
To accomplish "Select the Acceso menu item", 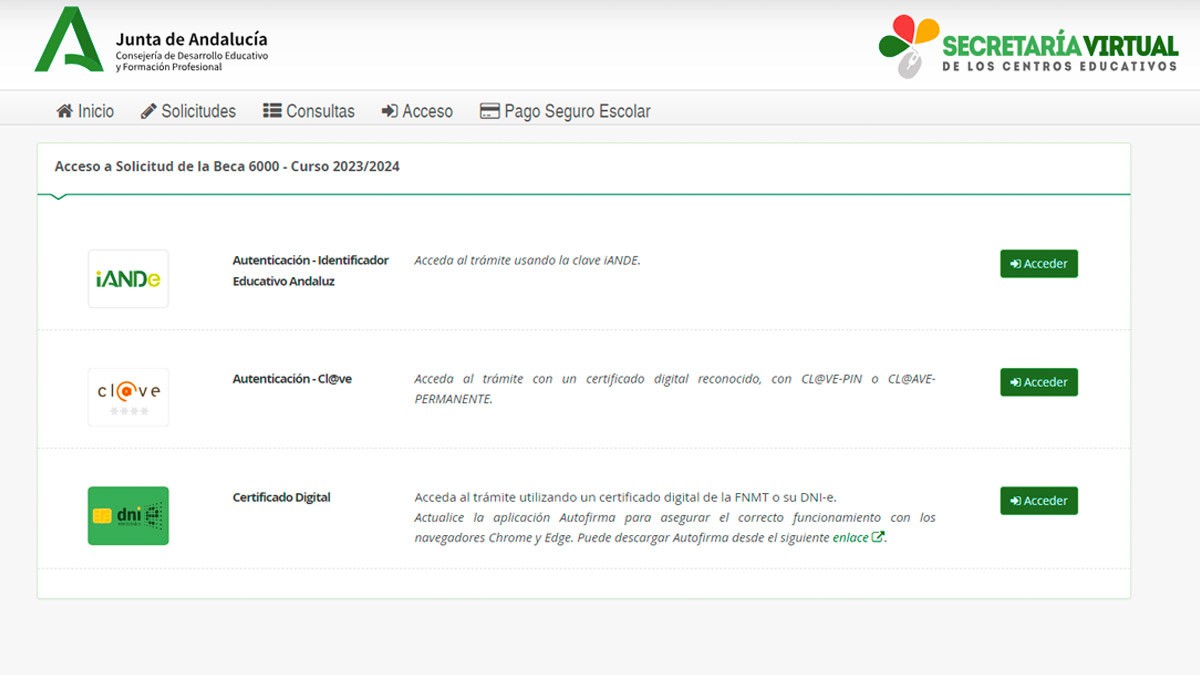I will 417,111.
